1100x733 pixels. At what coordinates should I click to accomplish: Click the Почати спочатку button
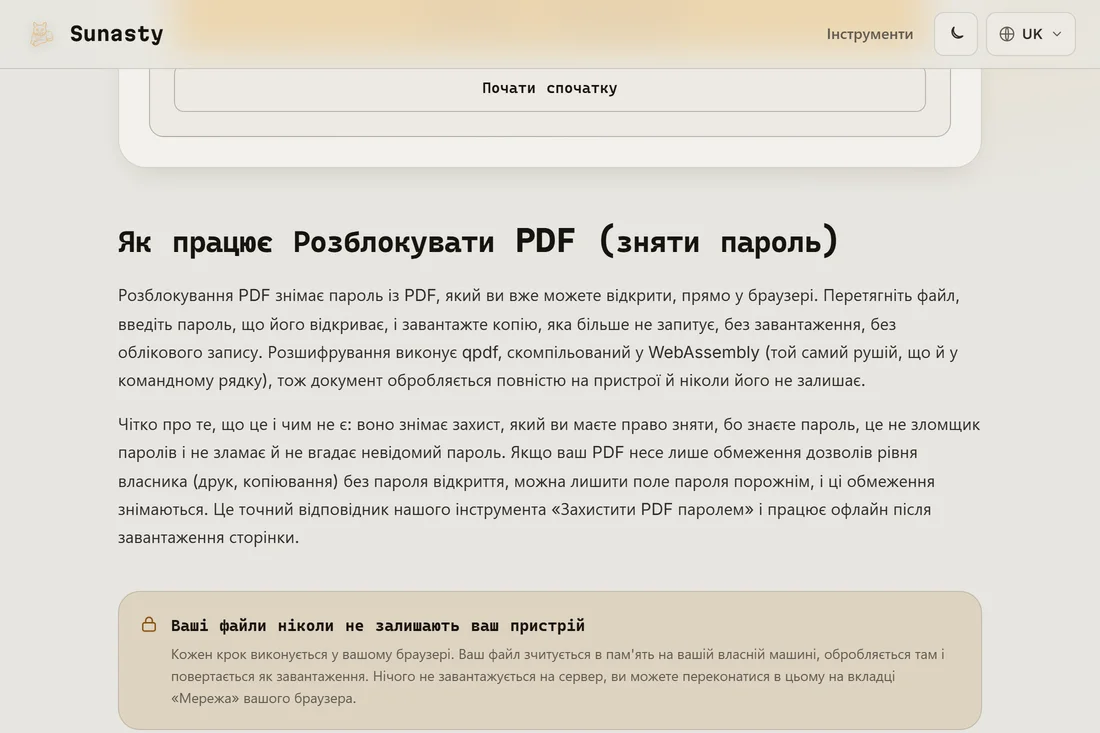(x=549, y=88)
